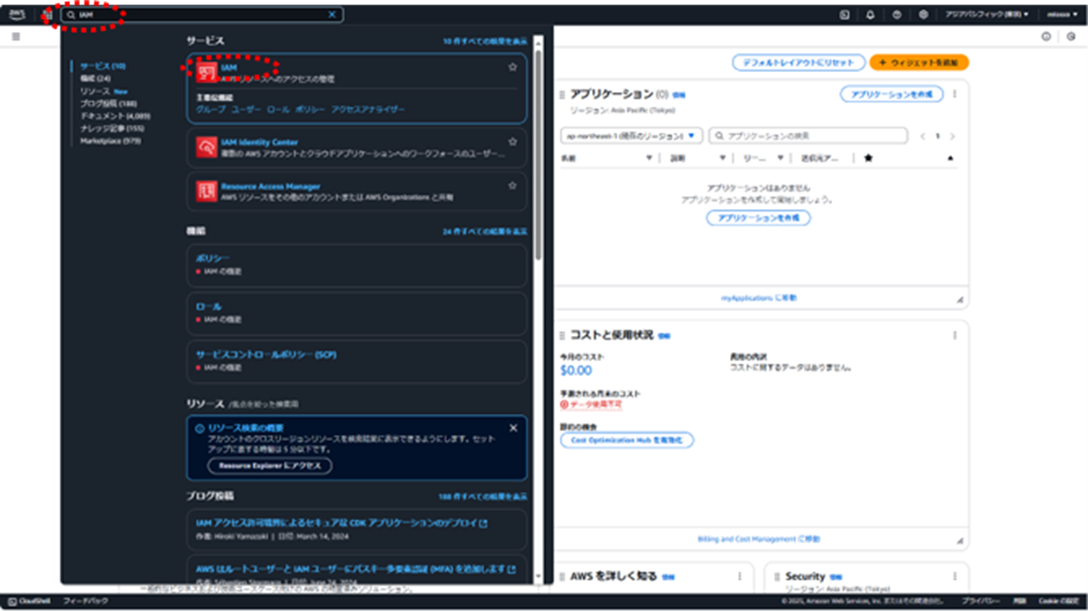Select the ブログ投稿 (188) filter category

pyautogui.click(x=108, y=103)
